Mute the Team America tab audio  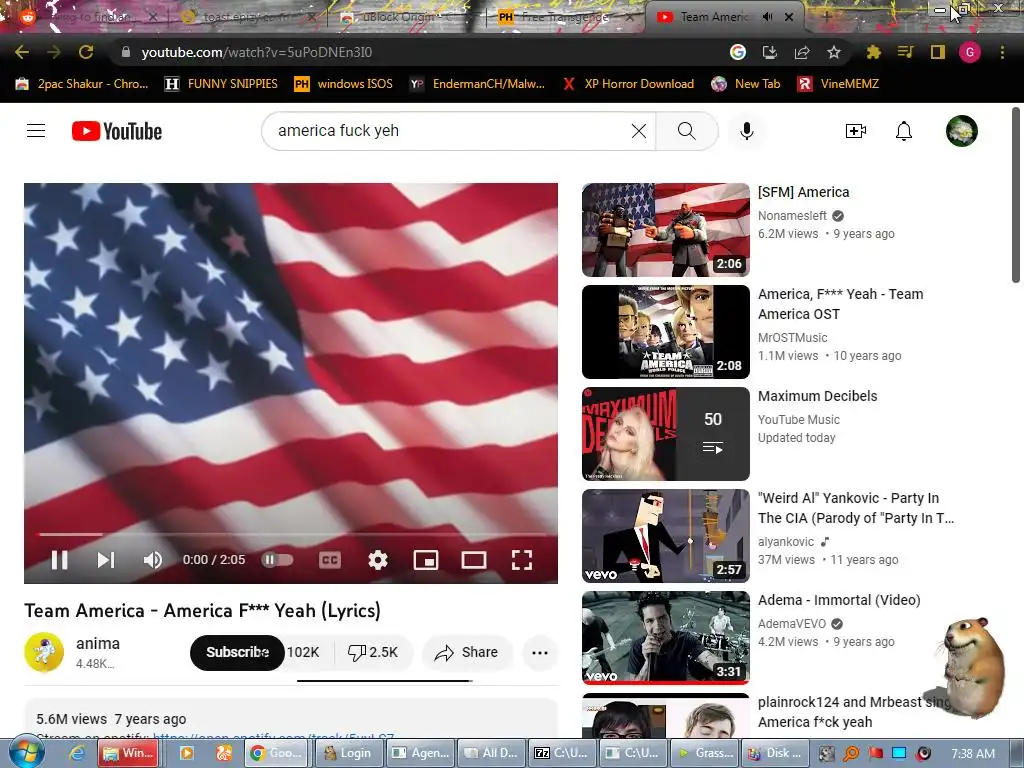click(x=767, y=17)
